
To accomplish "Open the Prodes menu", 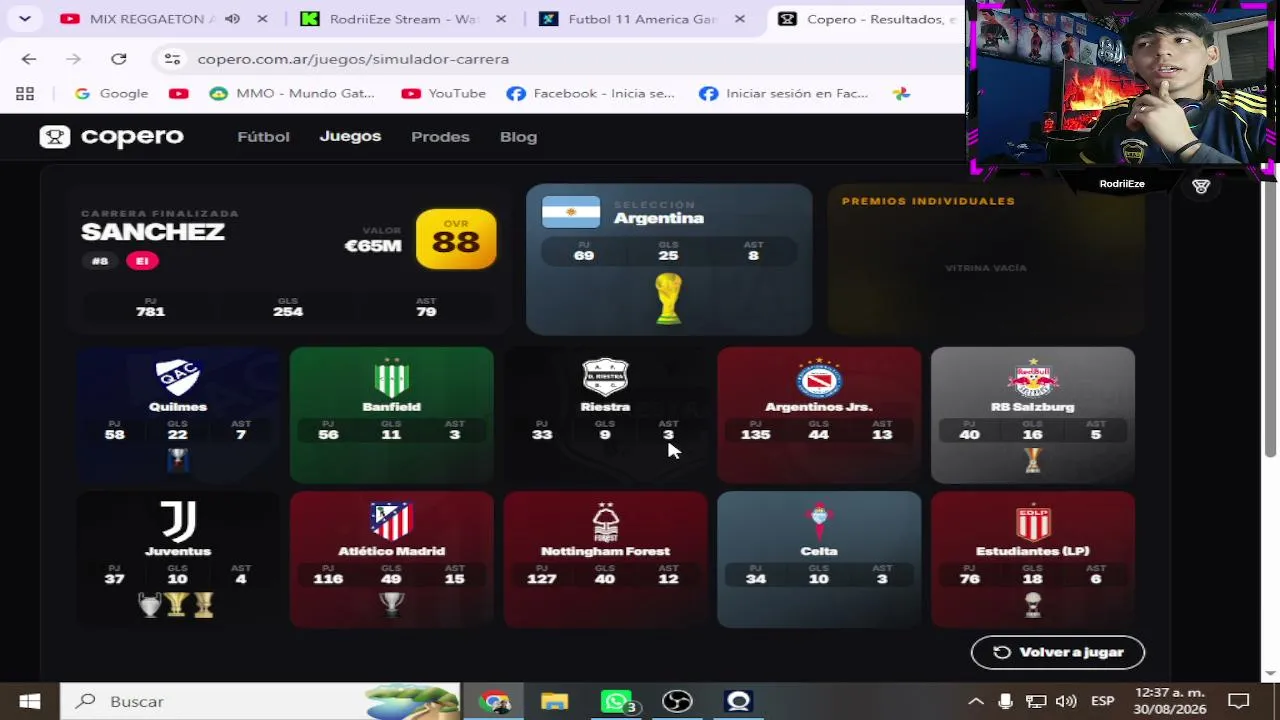I will (x=440, y=137).
